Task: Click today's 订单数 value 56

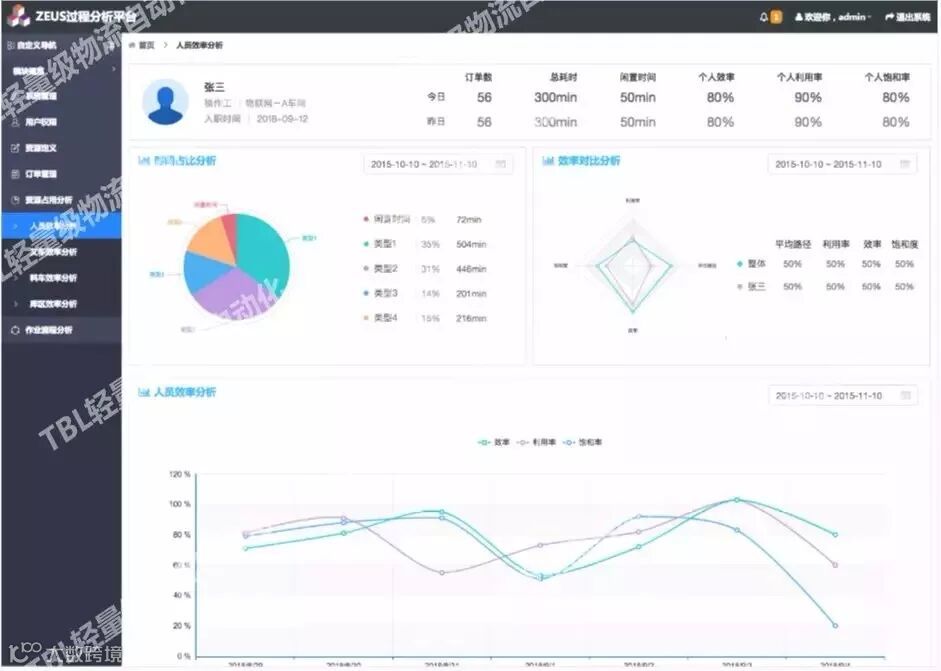Action: click(x=484, y=97)
